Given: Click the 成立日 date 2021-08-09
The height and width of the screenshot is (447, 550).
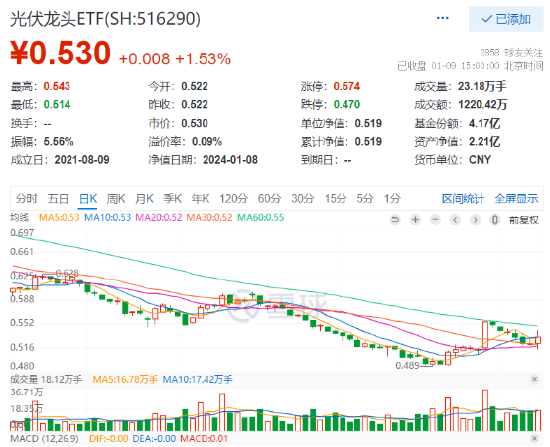Looking at the screenshot, I should click(x=82, y=160).
